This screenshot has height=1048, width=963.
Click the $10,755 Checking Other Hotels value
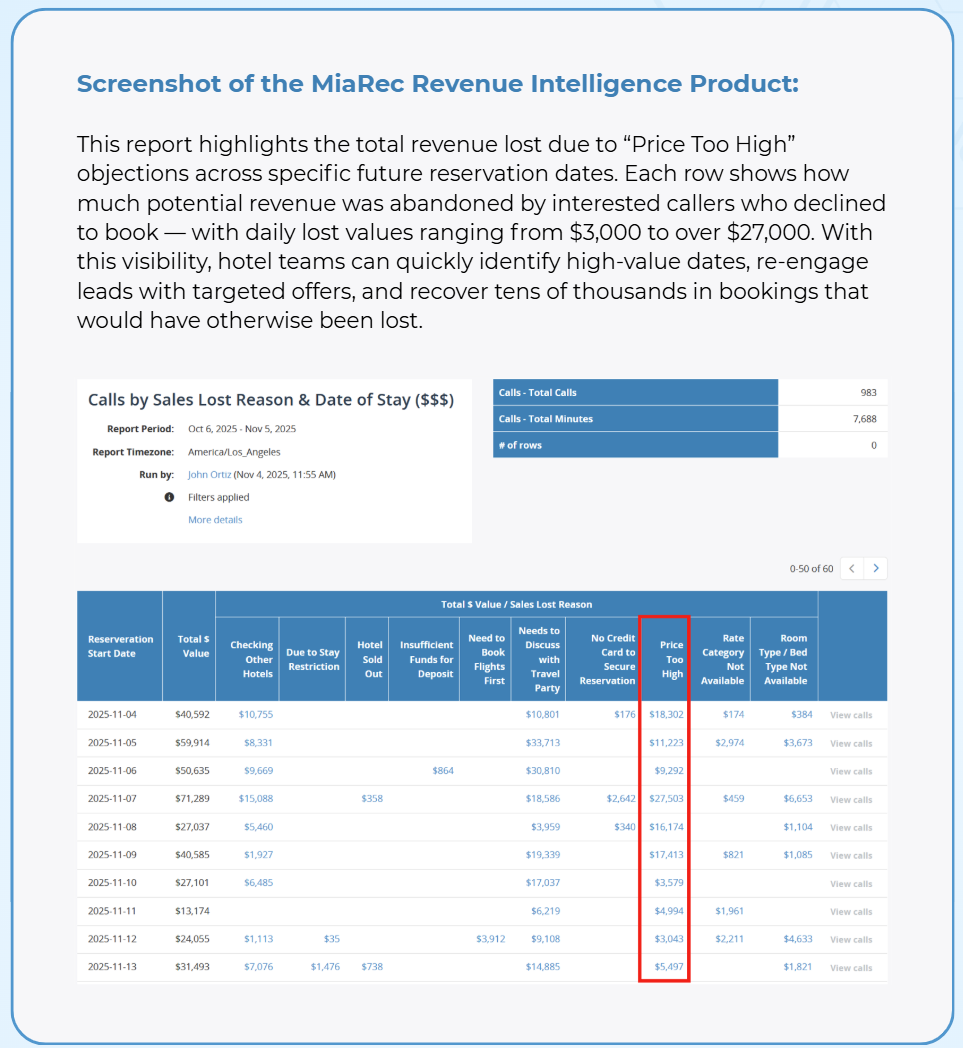click(x=255, y=715)
